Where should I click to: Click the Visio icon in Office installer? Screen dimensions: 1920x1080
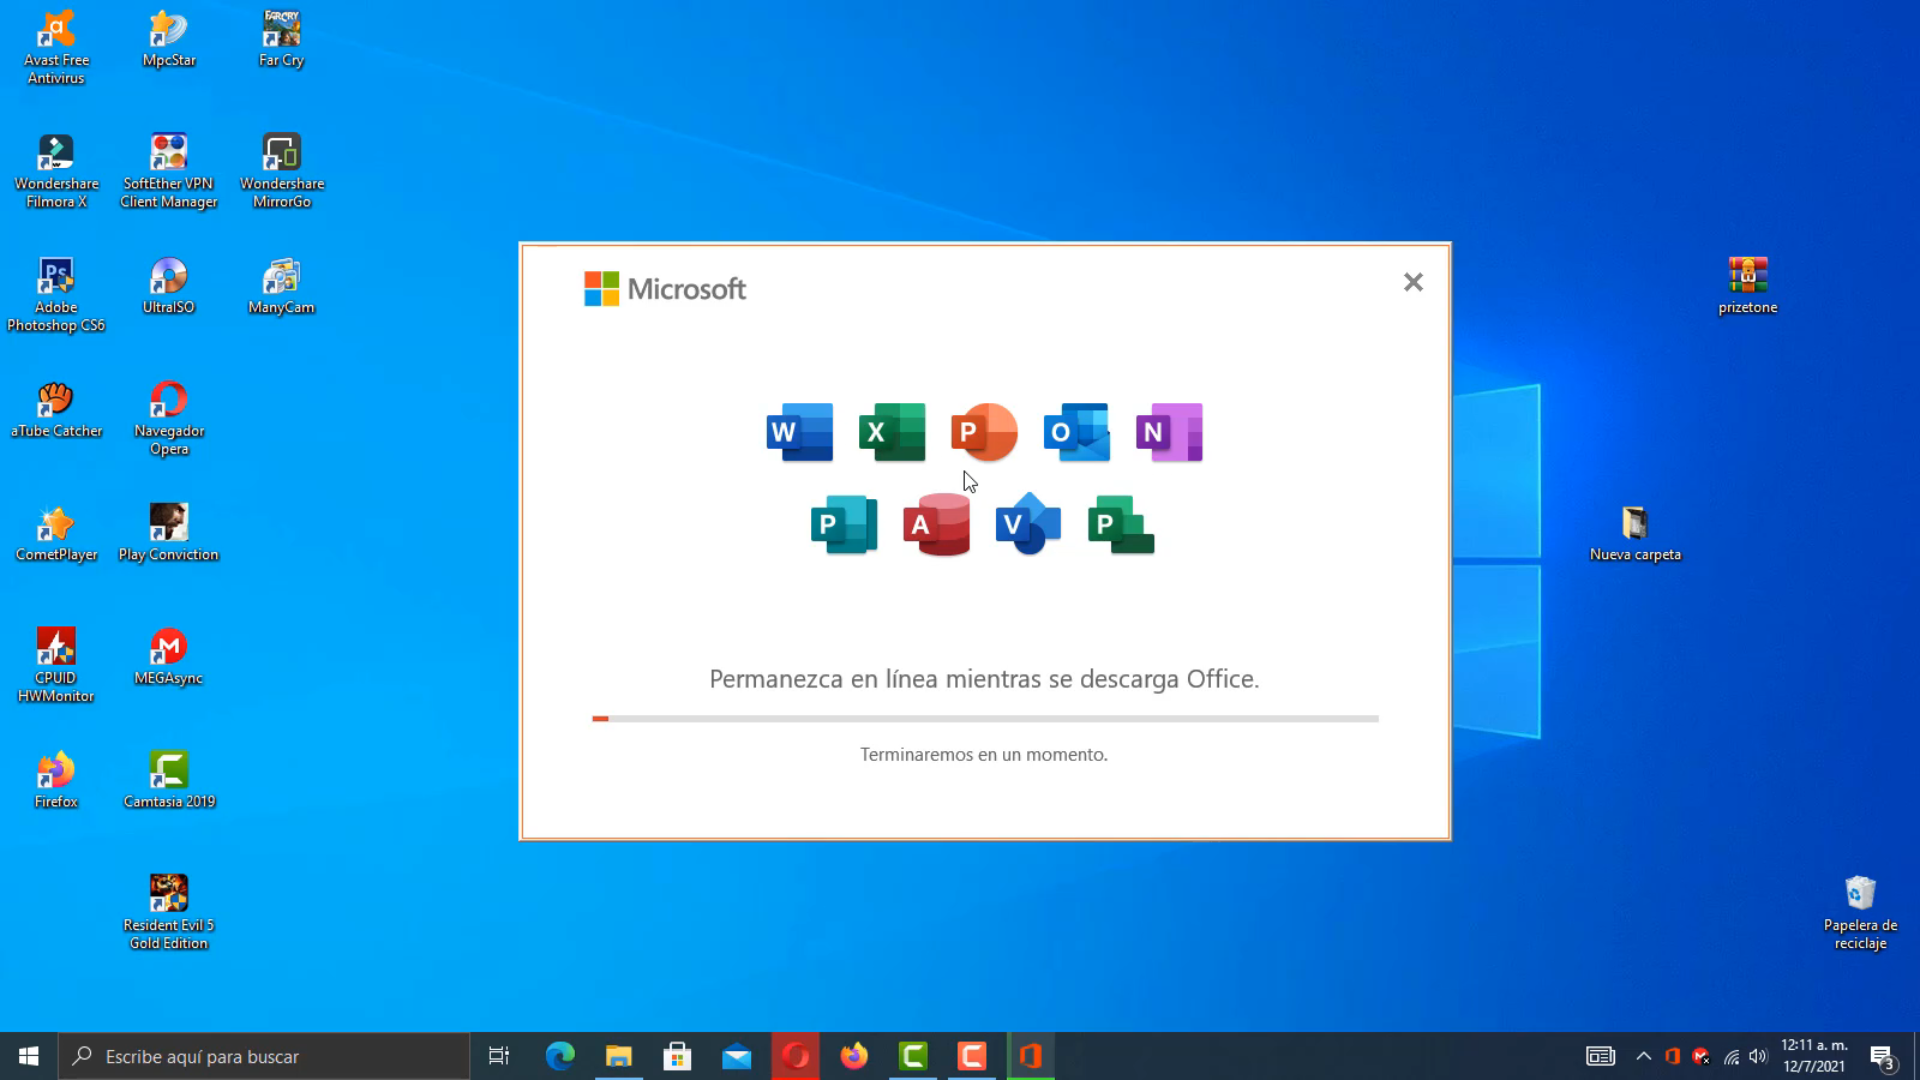[x=1028, y=524]
